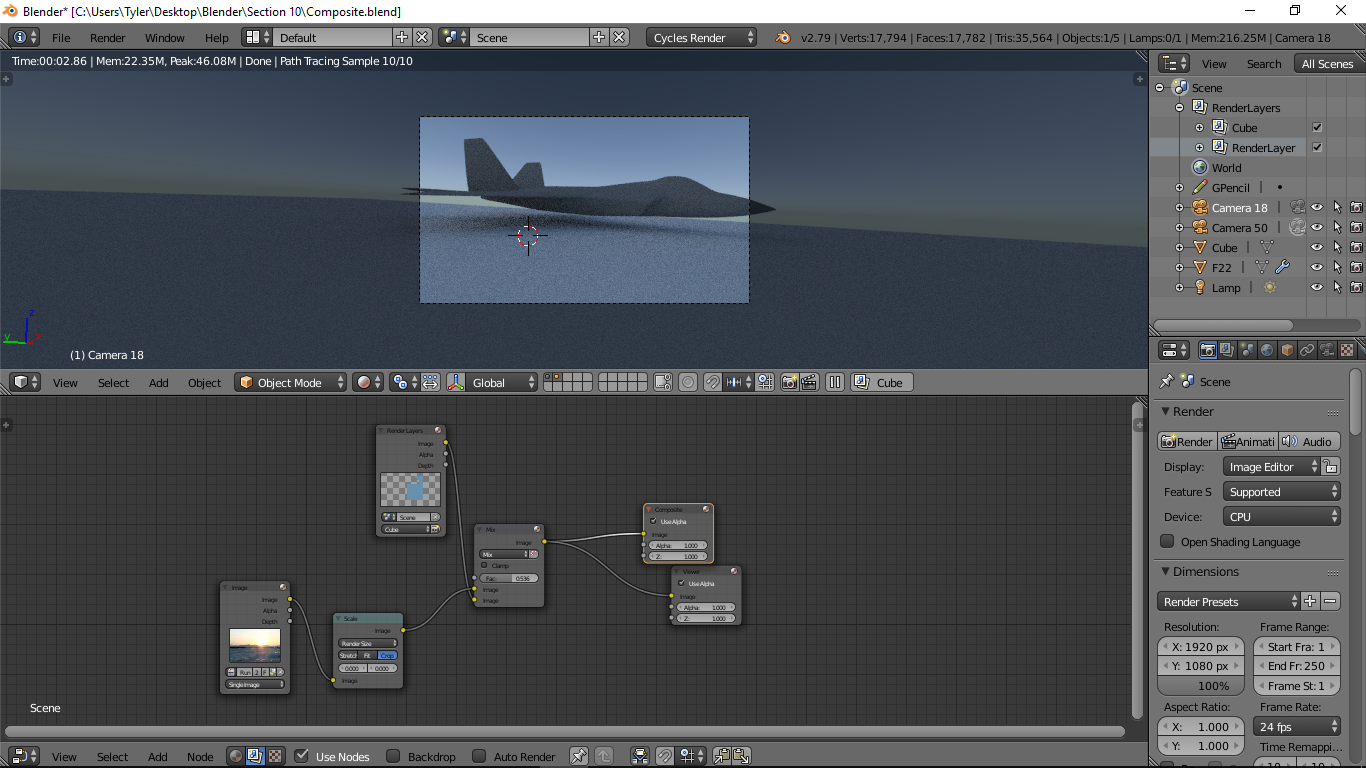Select the Shader node tree type icon
Viewport: 1366px width, 768px height.
pos(235,756)
